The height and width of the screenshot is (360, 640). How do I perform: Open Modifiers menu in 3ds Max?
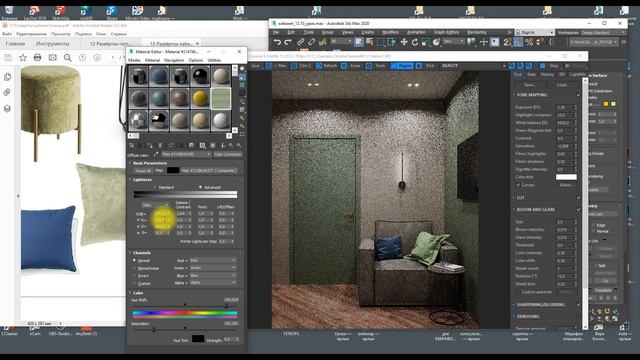[390, 32]
